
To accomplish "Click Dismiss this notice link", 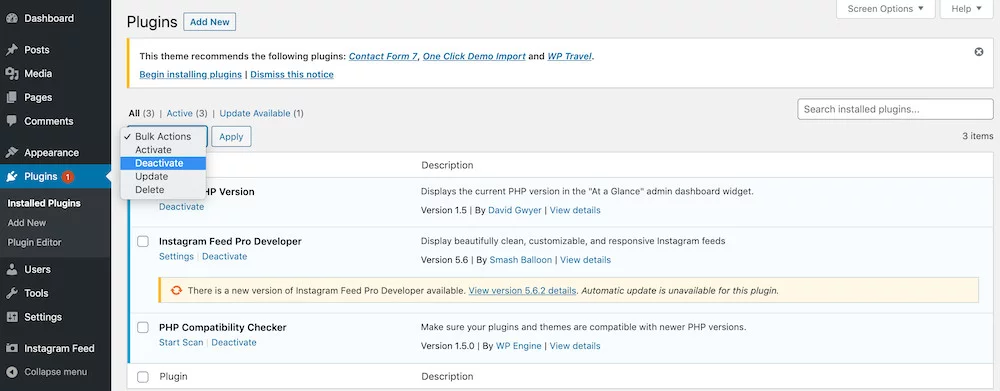I will [x=292, y=75].
